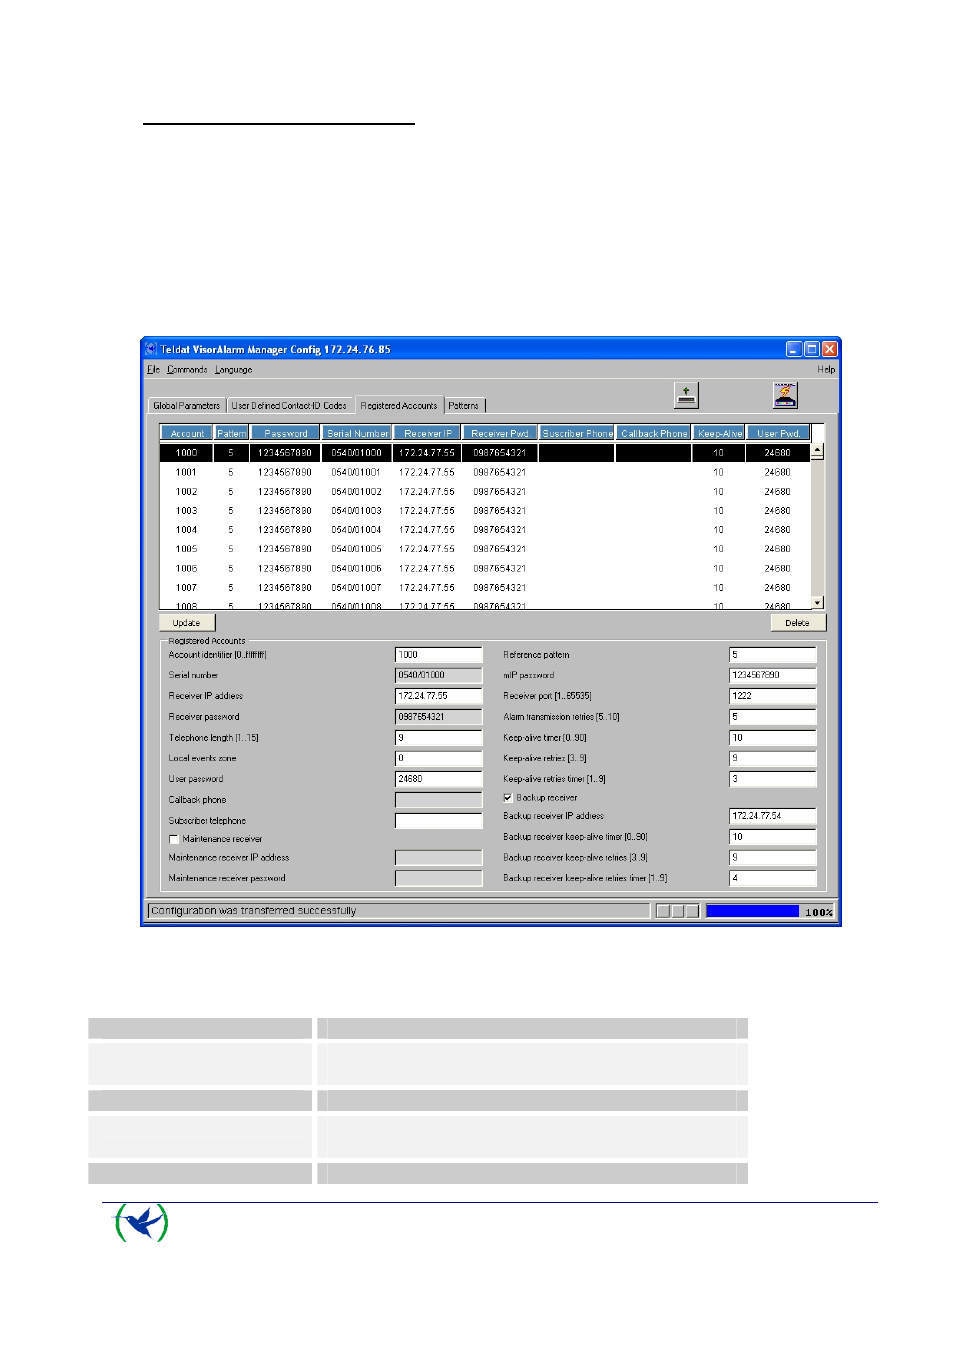Click the Backup receiver keep-alive timer field
954x1352 pixels.
[x=773, y=837]
